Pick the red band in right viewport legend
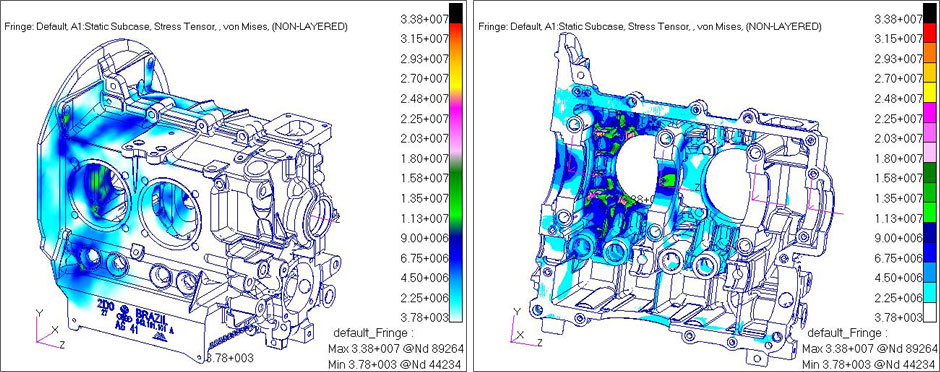 tap(931, 32)
